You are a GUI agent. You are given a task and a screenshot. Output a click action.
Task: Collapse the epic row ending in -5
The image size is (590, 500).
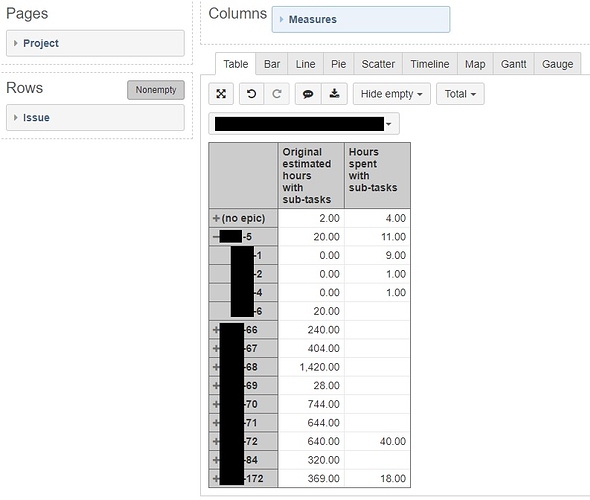pyautogui.click(x=216, y=237)
